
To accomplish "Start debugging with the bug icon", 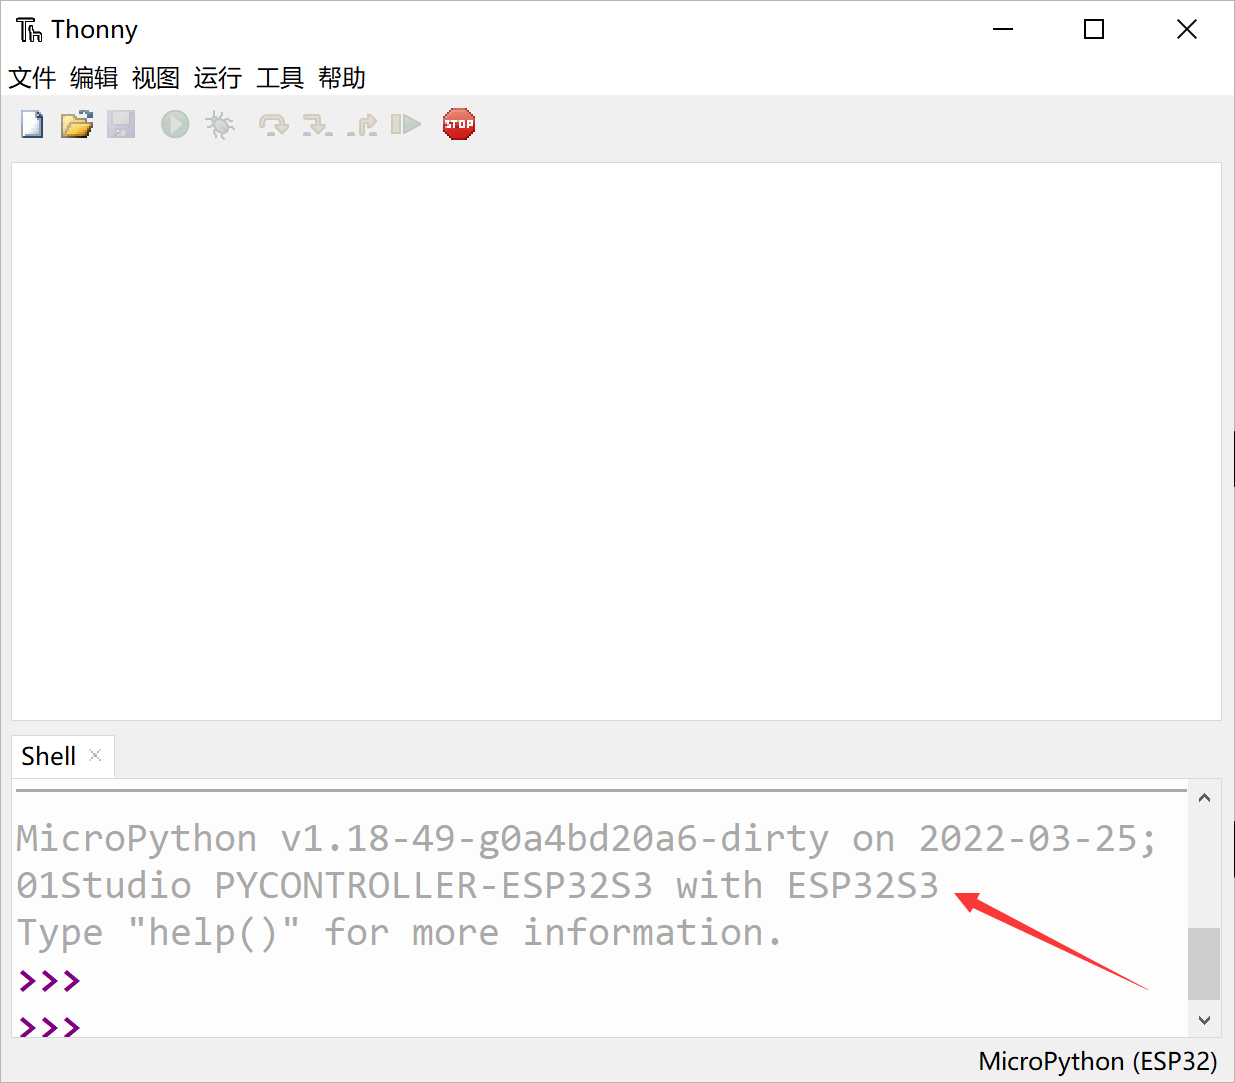I will click(220, 125).
